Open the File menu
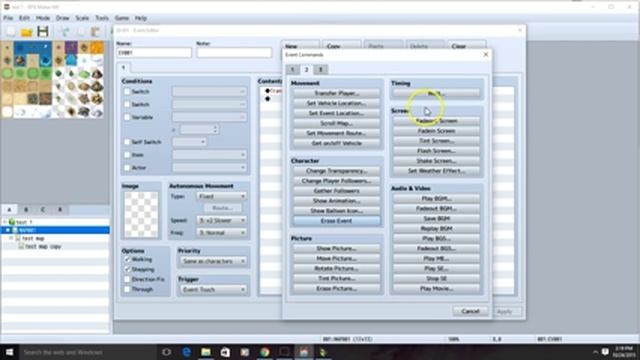This screenshot has height=360, width=640. tap(8, 18)
